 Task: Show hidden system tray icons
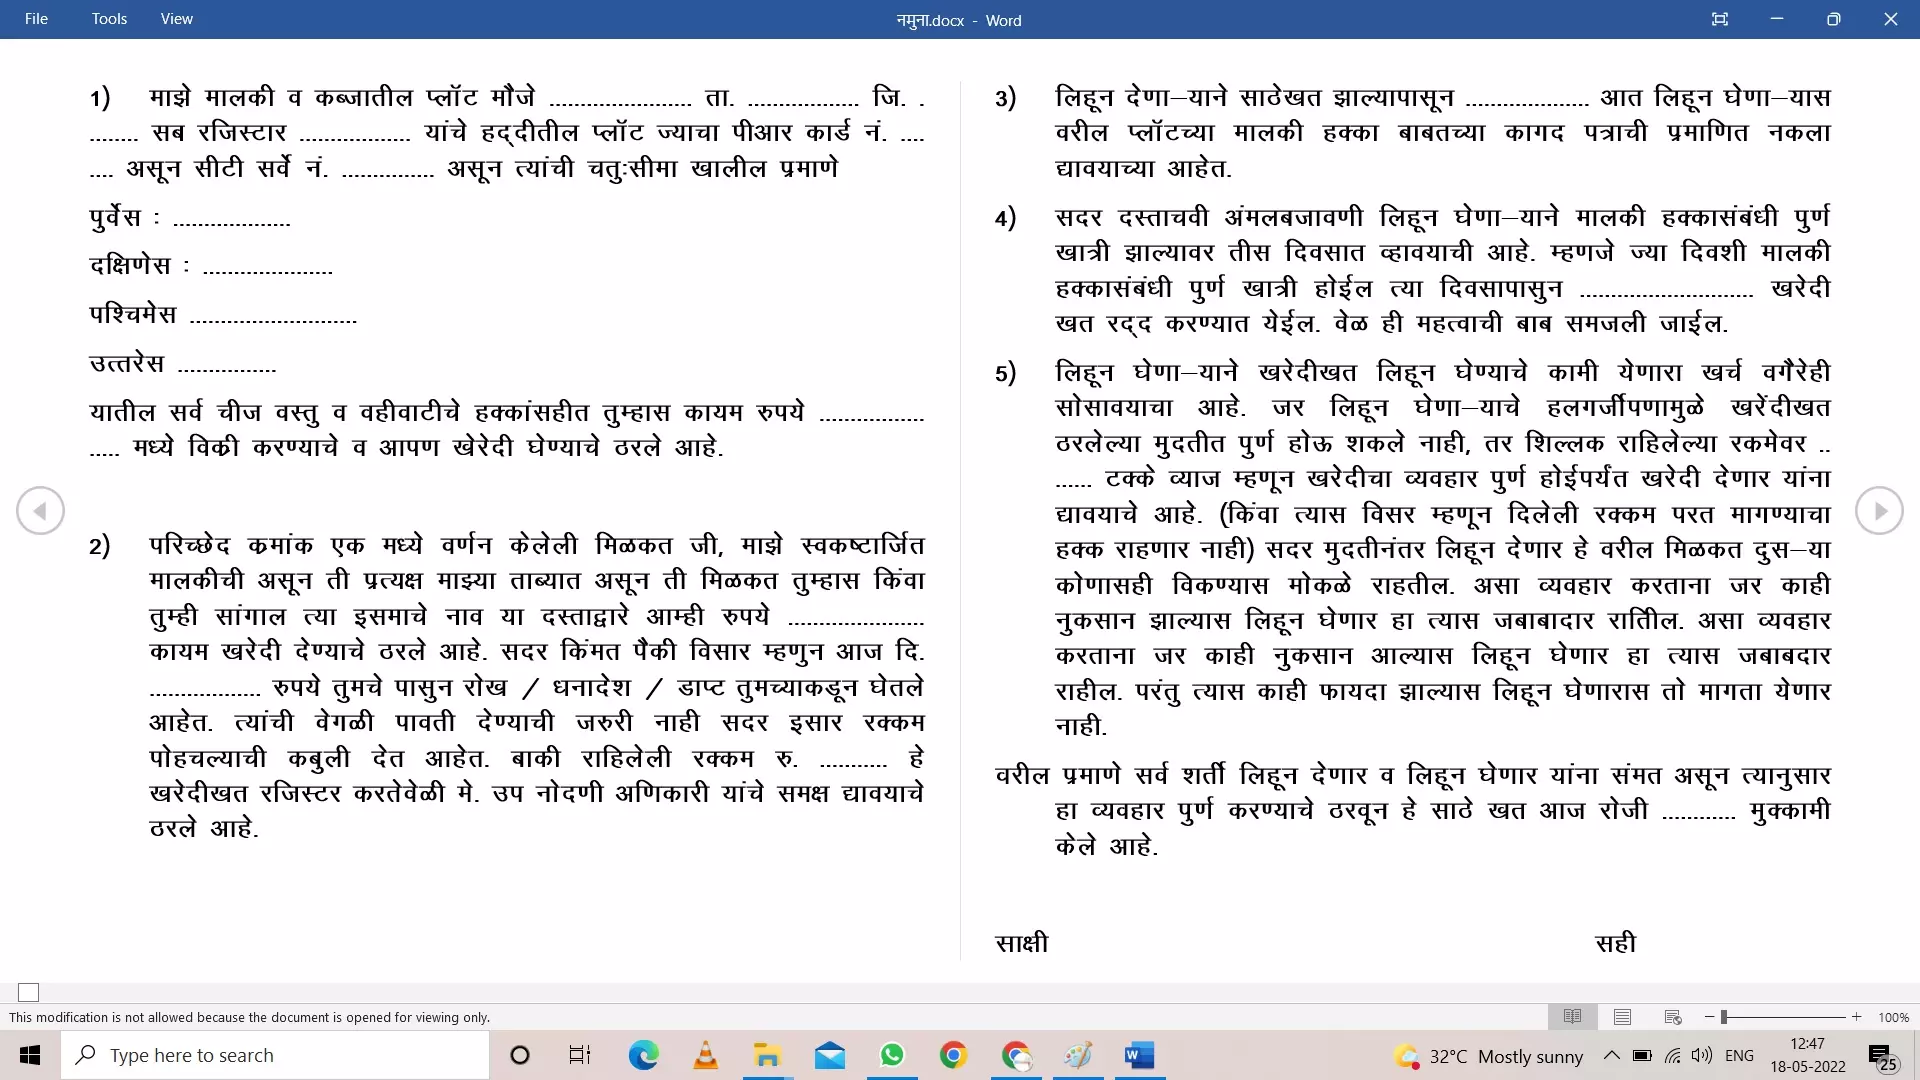click(x=1611, y=1055)
